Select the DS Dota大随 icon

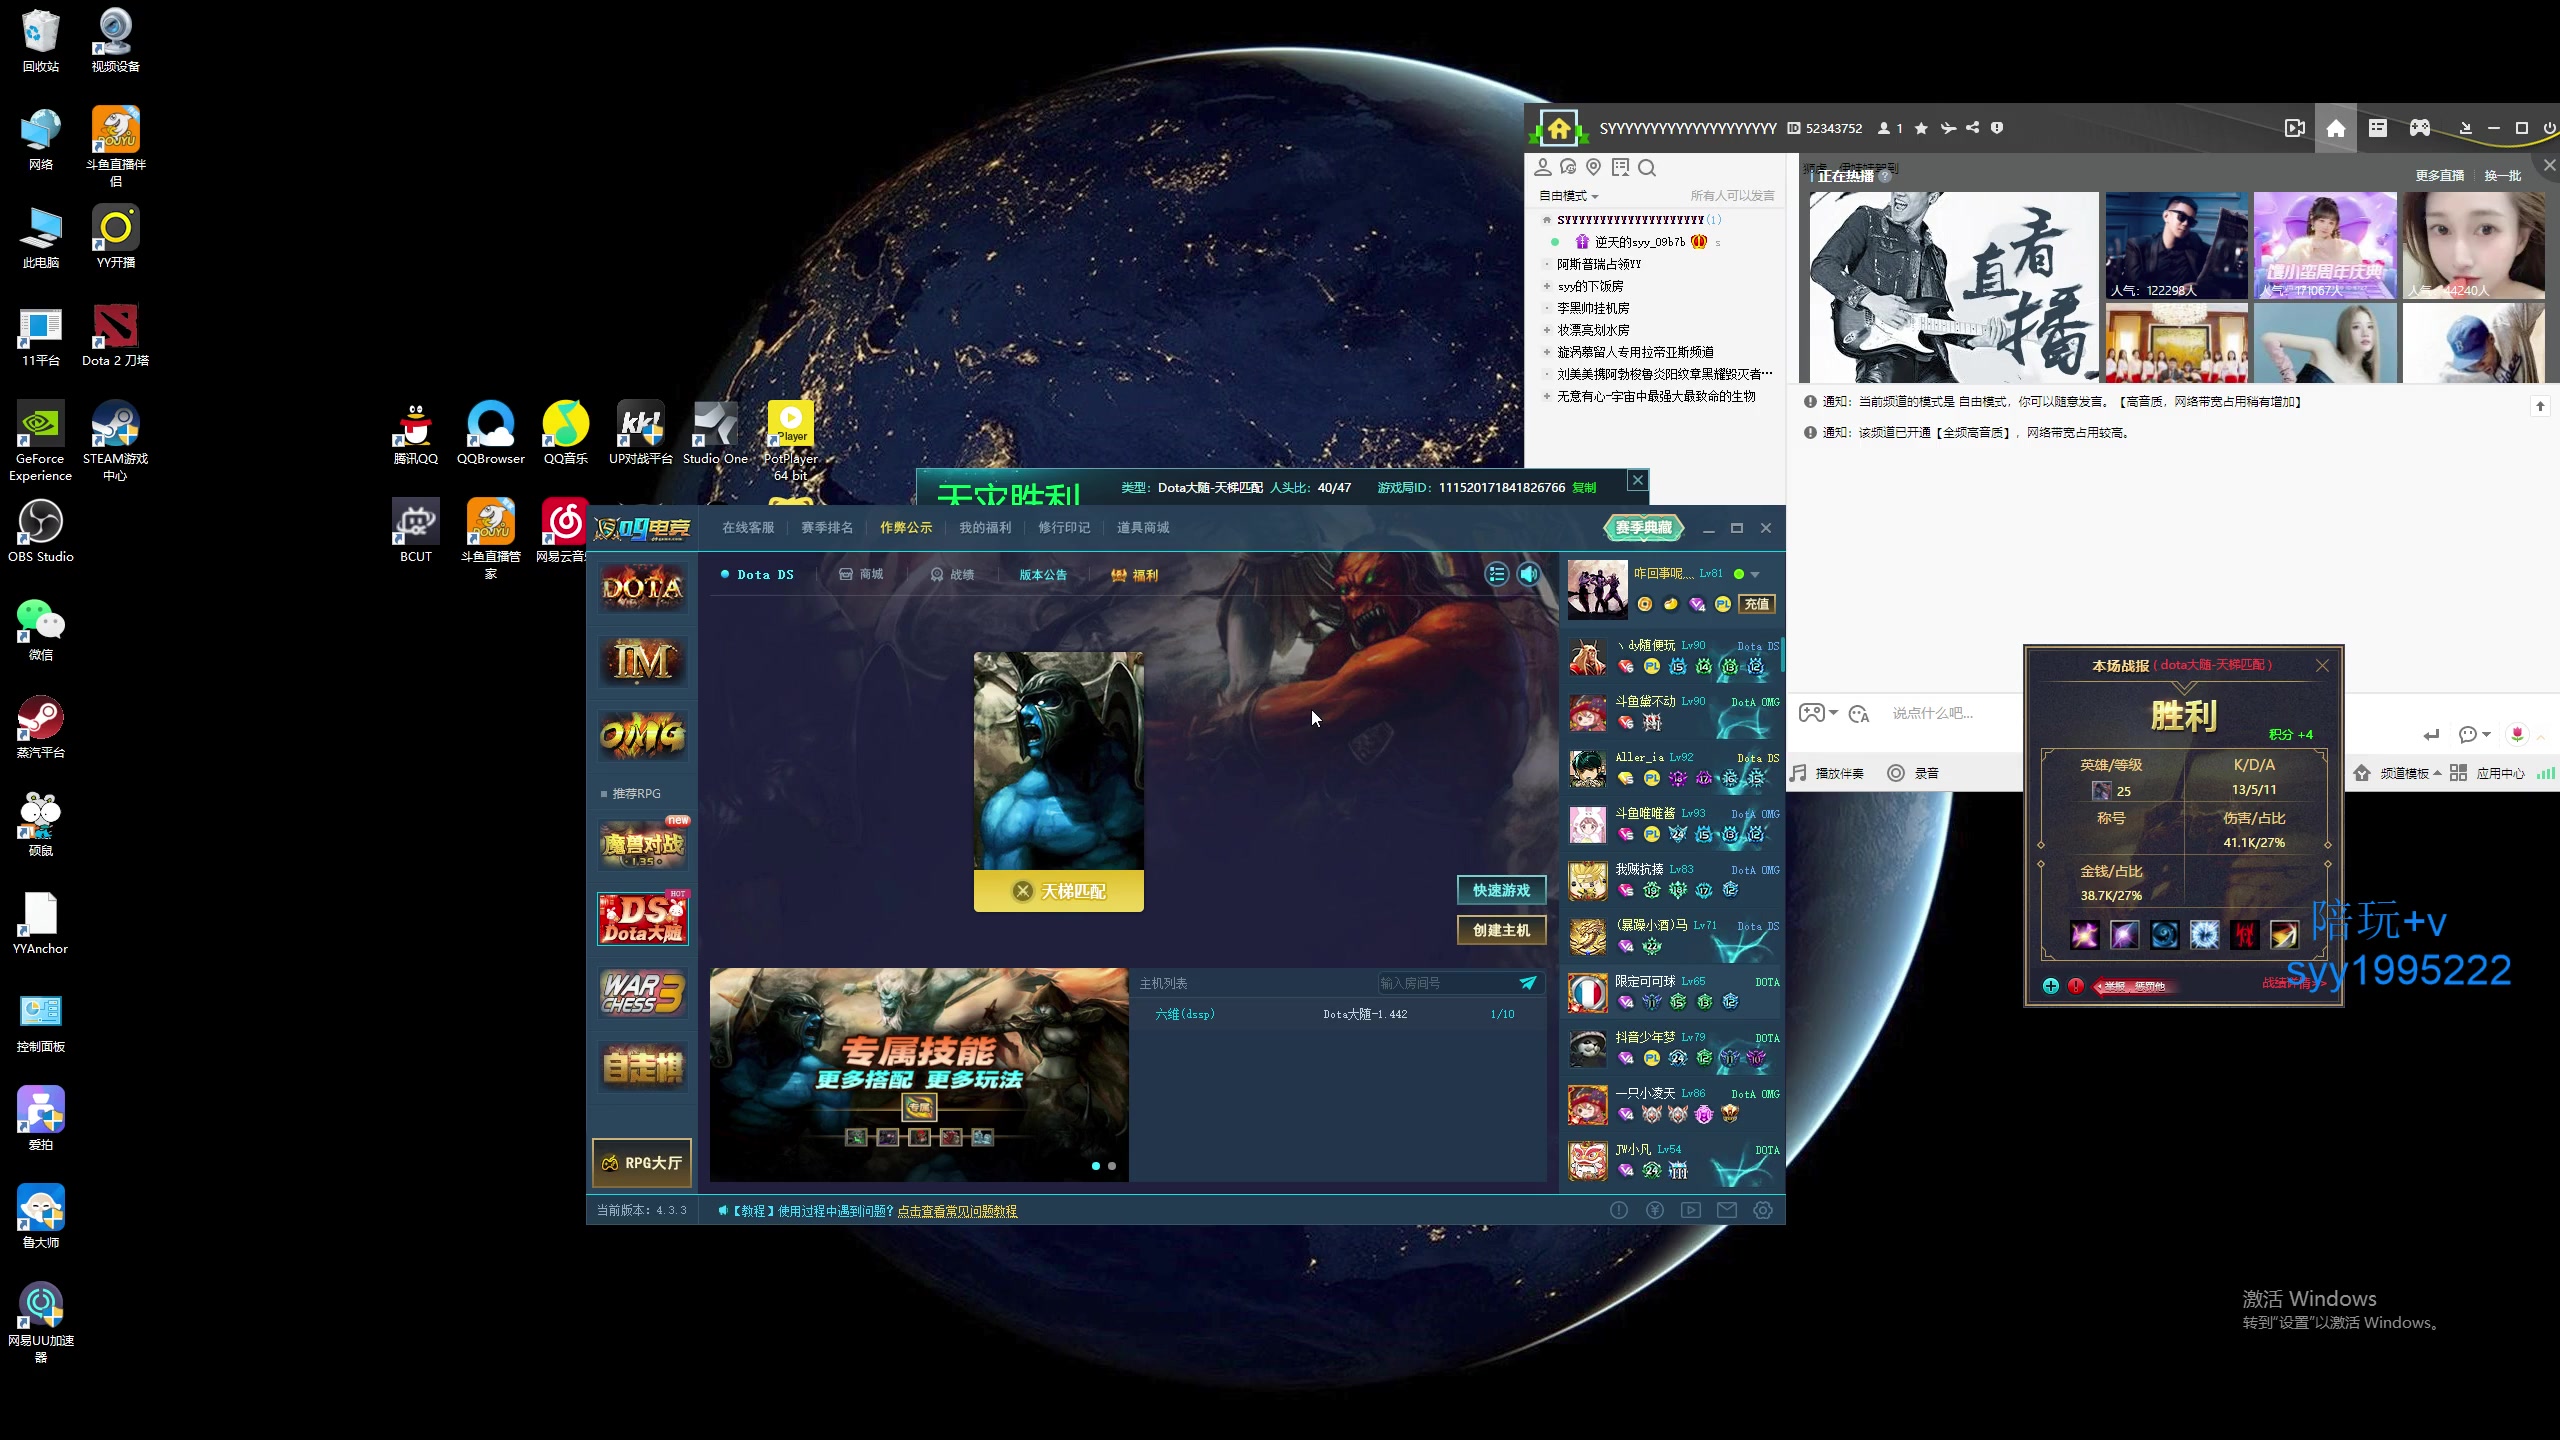tap(642, 918)
